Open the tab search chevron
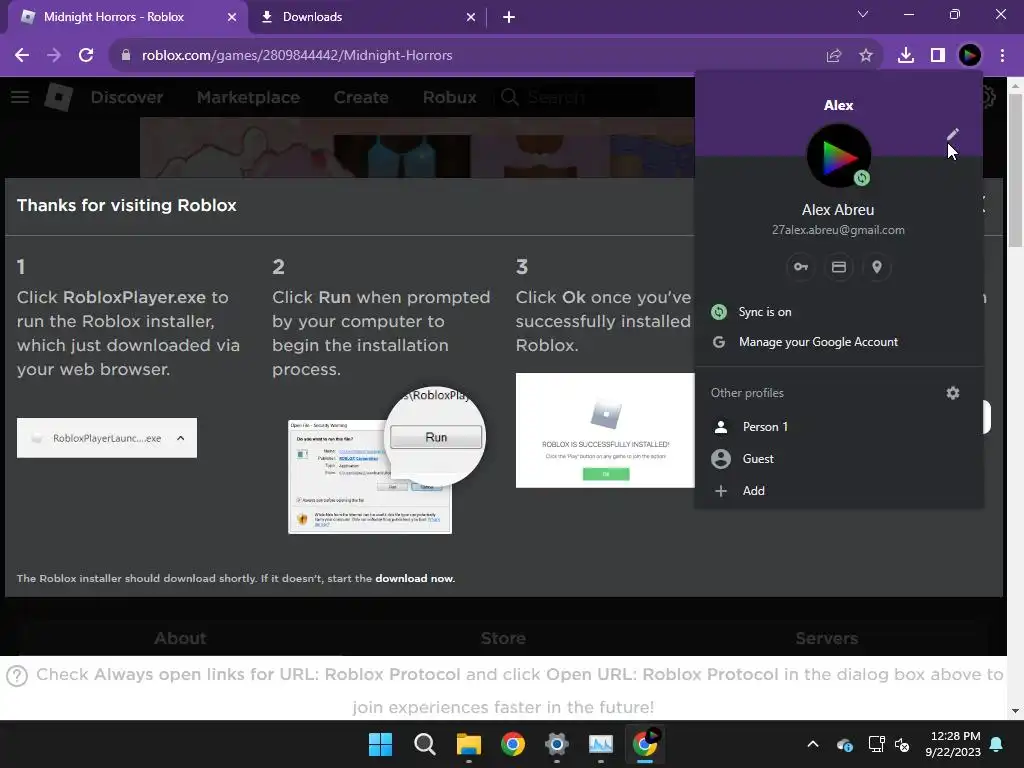1024x768 pixels. [x=863, y=14]
